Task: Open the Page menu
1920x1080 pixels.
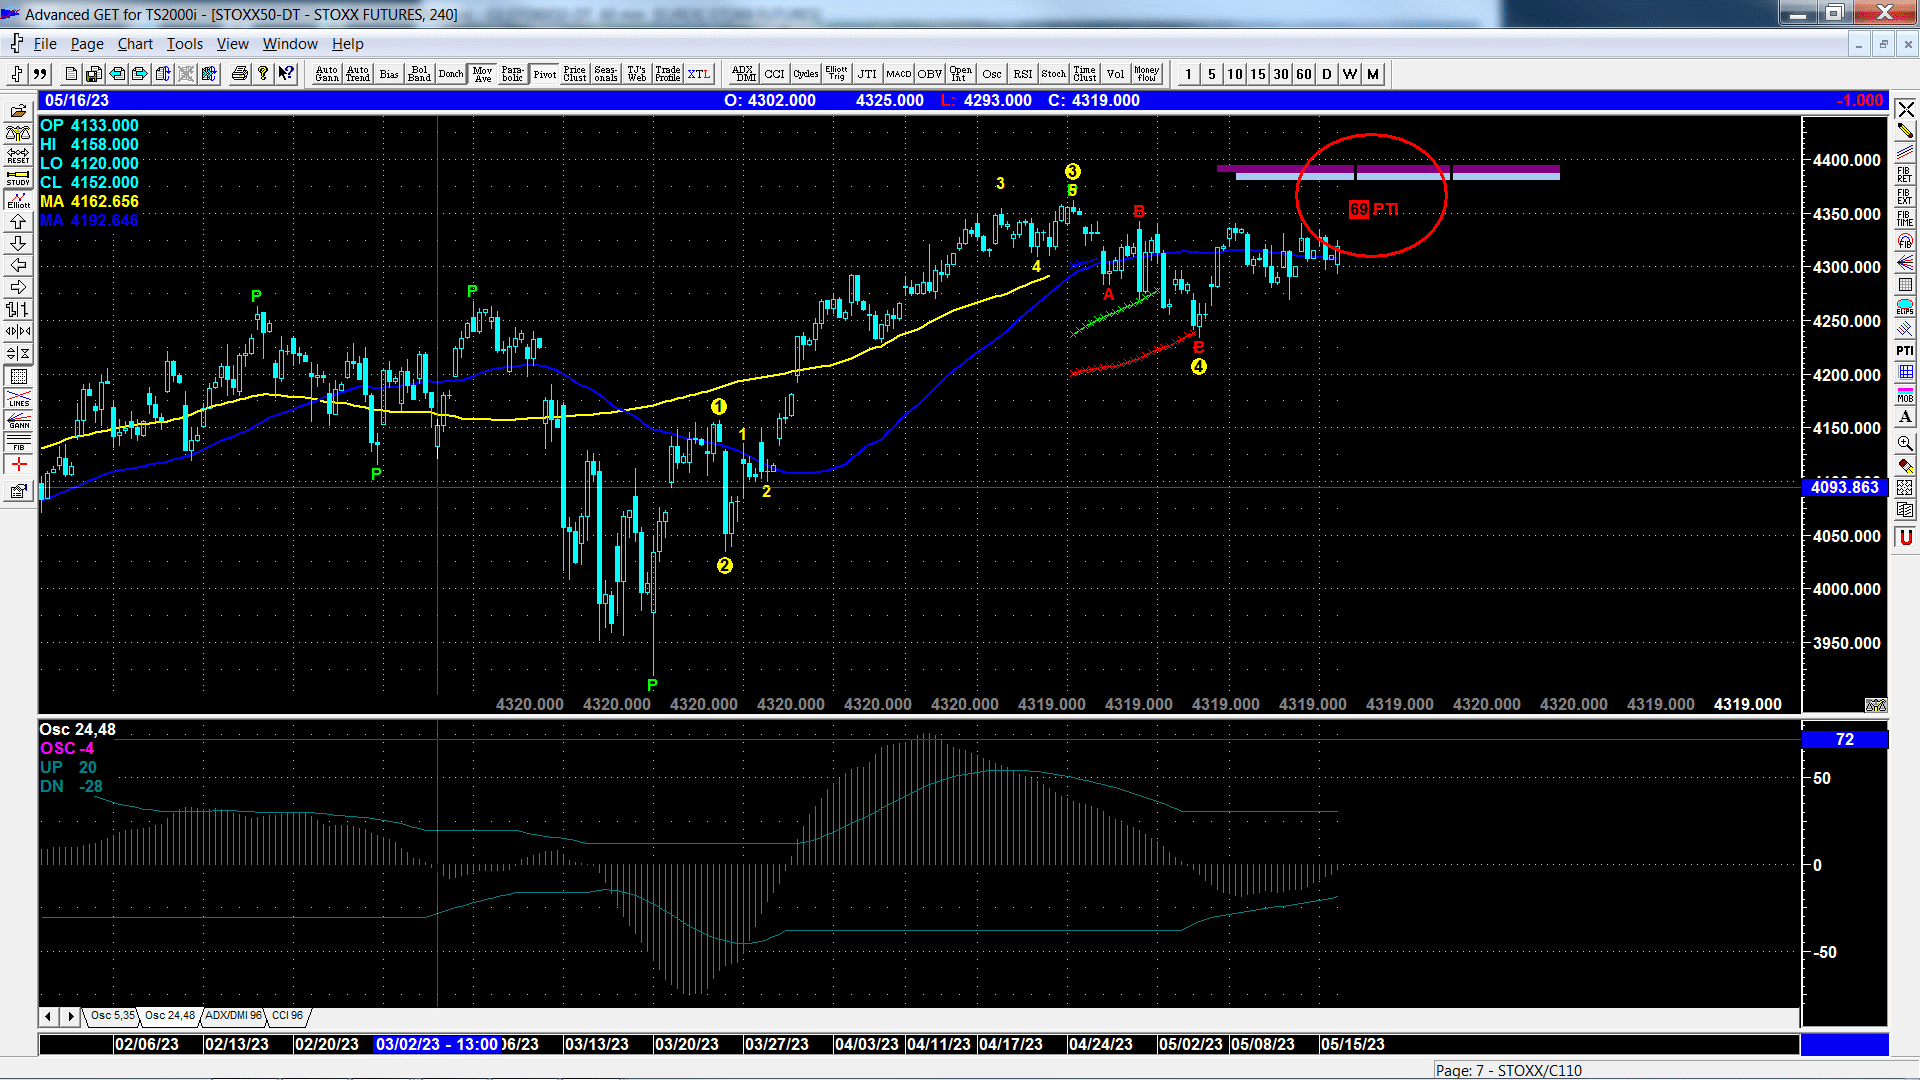Action: pyautogui.click(x=87, y=44)
